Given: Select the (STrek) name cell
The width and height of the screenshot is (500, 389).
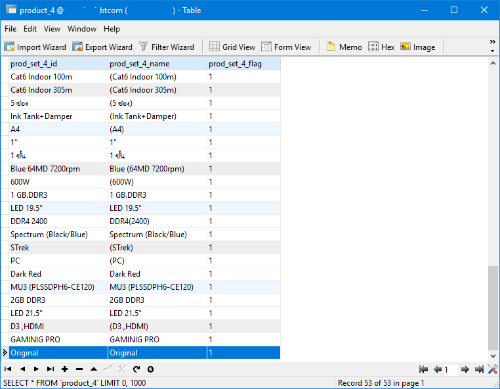Looking at the screenshot, I should point(157,248).
